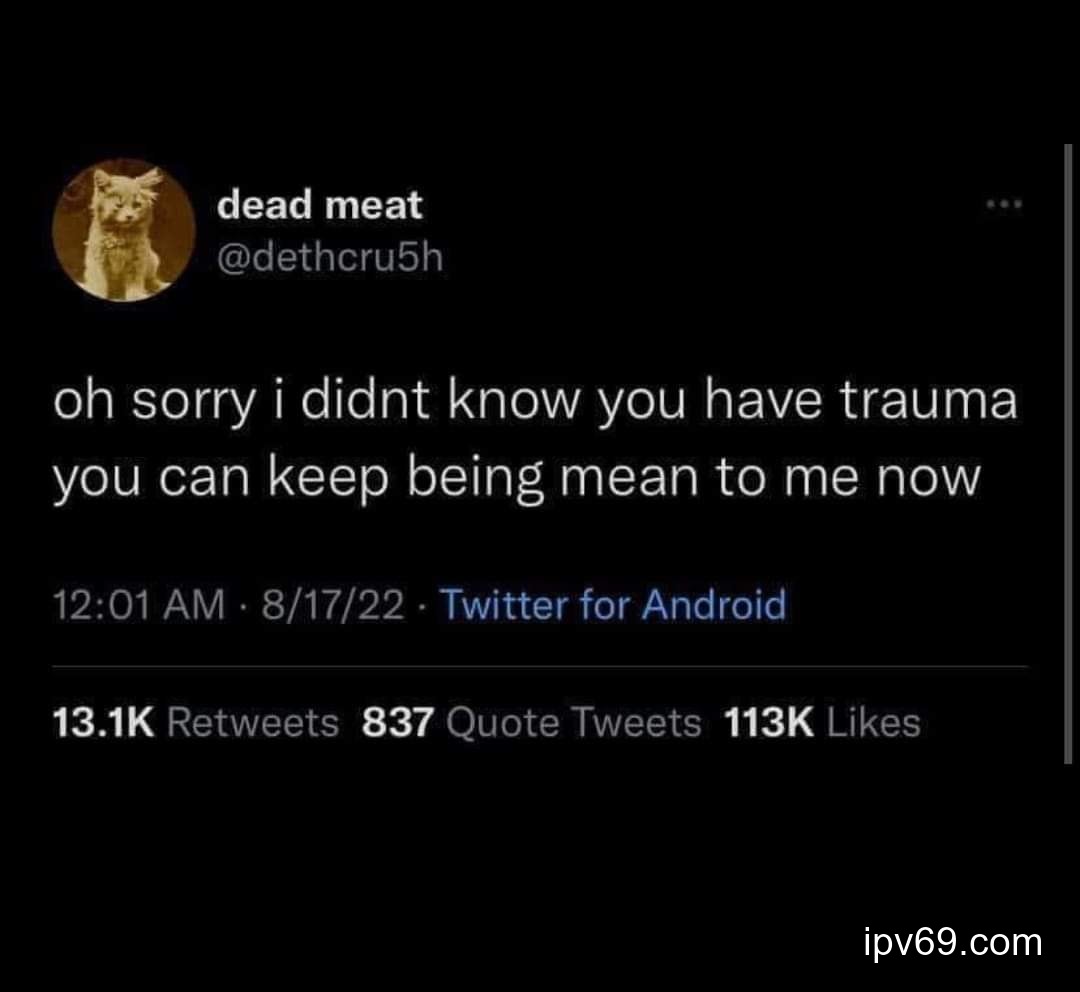Click the tweet line starting 'you can keep'
The width and height of the screenshot is (1080, 992).
516,480
